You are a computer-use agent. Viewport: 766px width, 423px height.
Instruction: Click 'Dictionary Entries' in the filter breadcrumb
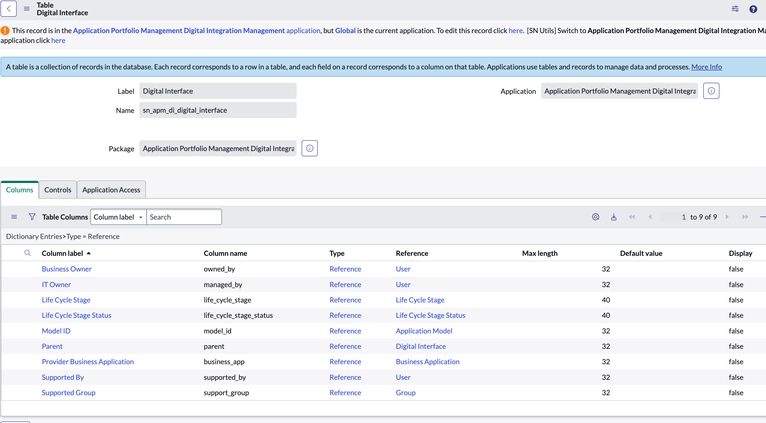[34, 236]
